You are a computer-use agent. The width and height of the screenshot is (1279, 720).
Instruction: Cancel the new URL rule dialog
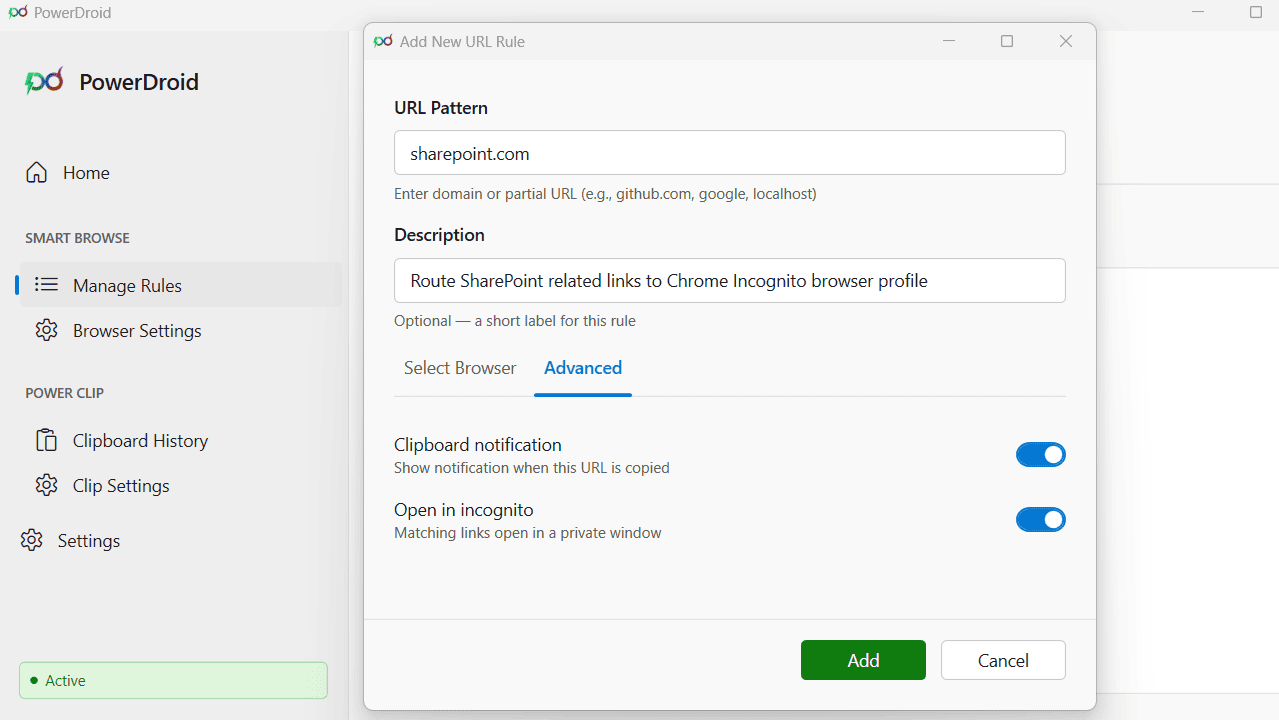[x=1003, y=660]
